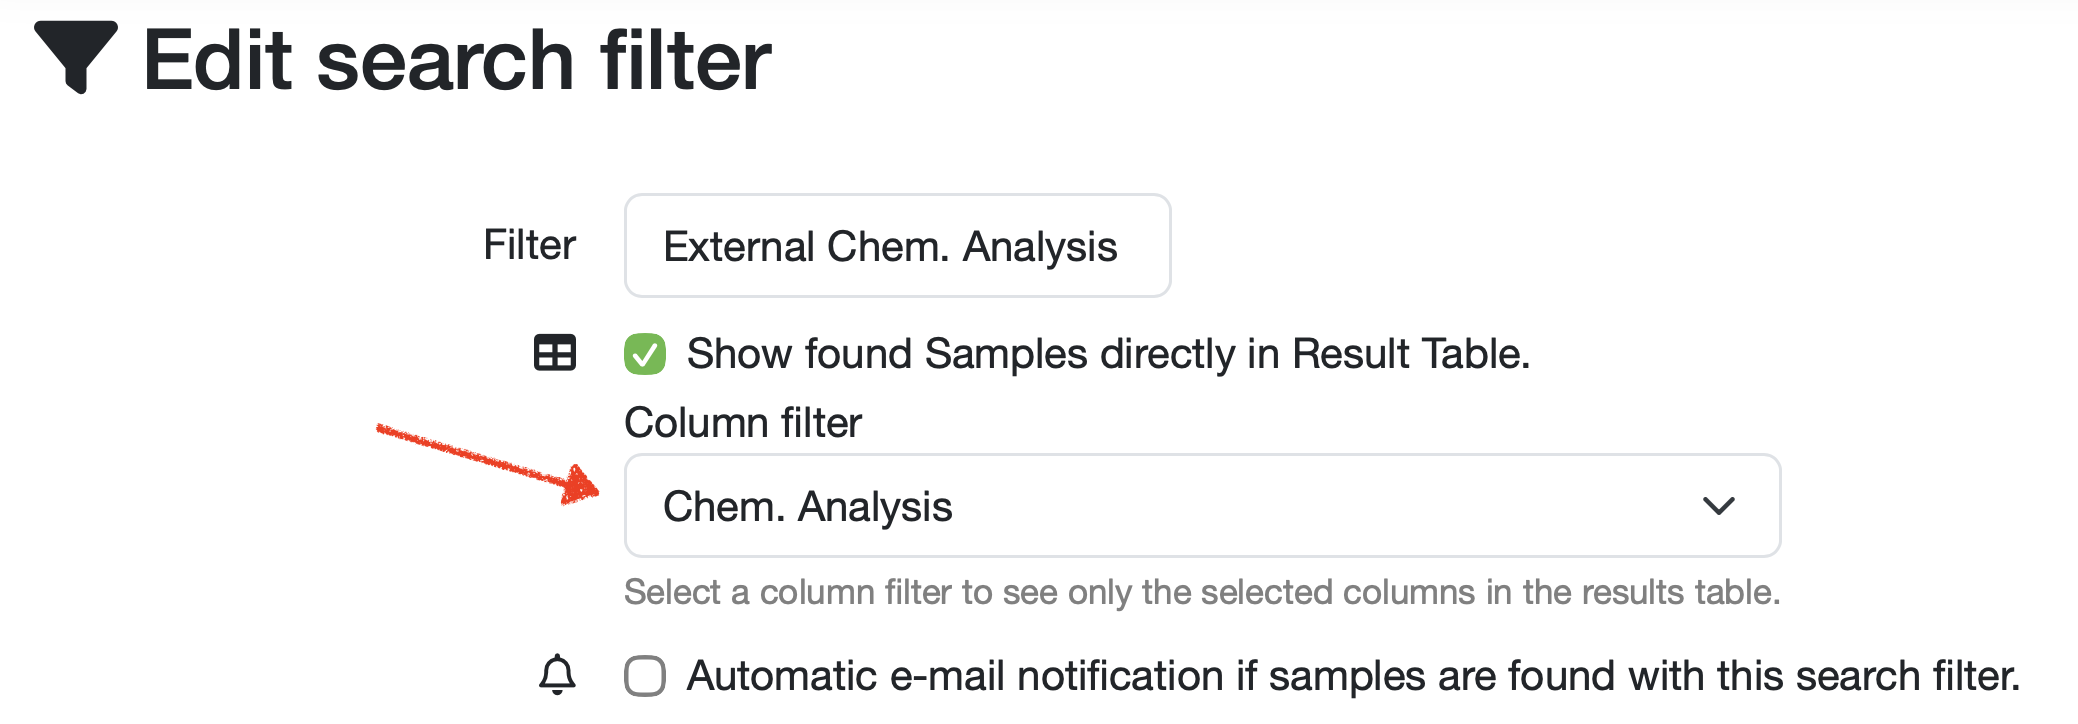Click the red arrow annotation
The width and height of the screenshot is (2078, 724).
click(488, 463)
